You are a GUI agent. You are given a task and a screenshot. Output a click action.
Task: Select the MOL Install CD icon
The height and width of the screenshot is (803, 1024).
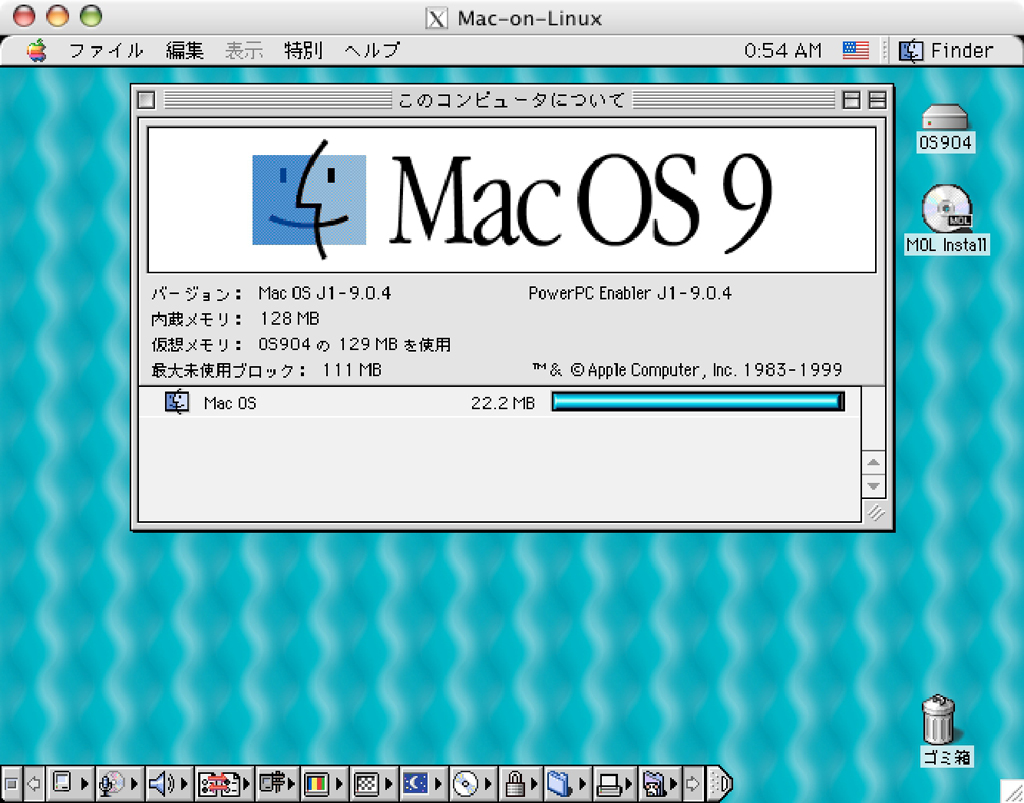(x=946, y=219)
